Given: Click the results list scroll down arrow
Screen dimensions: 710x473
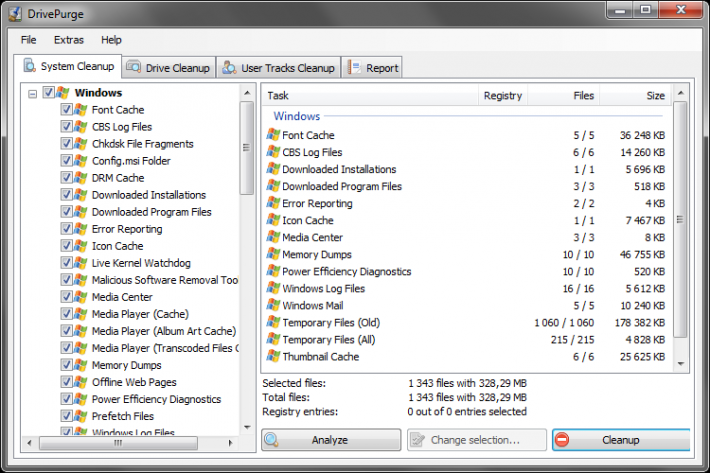Looking at the screenshot, I should pyautogui.click(x=681, y=364).
